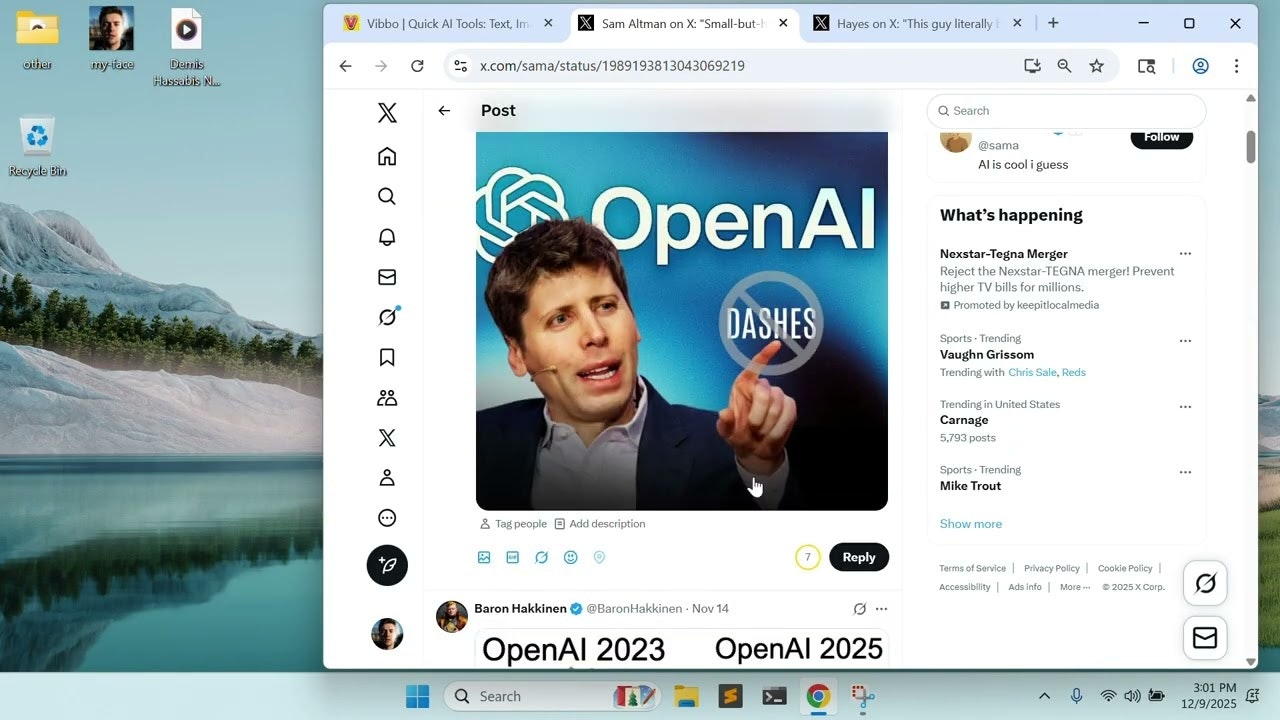Open Bookmarks in sidebar
This screenshot has width=1280, height=720.
387,357
